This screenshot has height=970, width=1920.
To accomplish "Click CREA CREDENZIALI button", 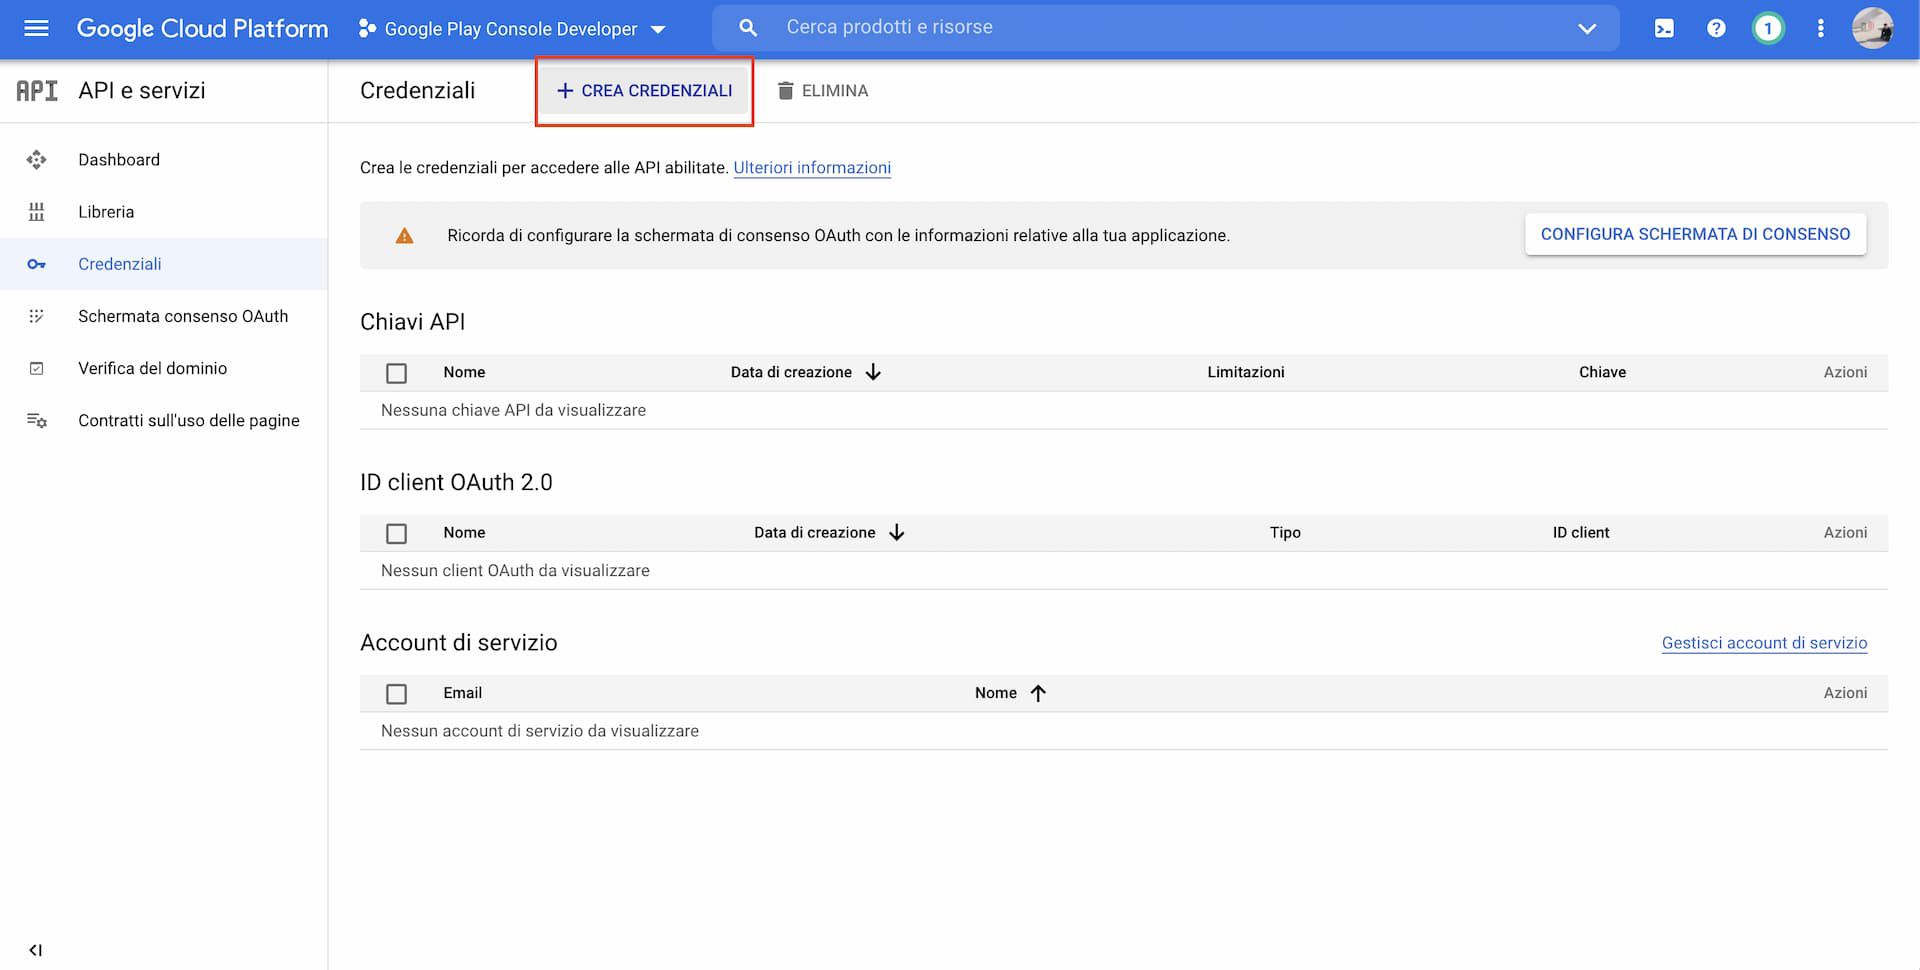I will (645, 91).
